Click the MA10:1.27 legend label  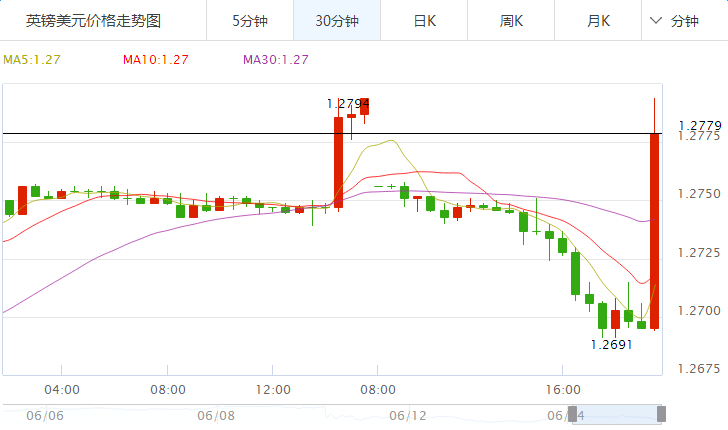pos(156,60)
